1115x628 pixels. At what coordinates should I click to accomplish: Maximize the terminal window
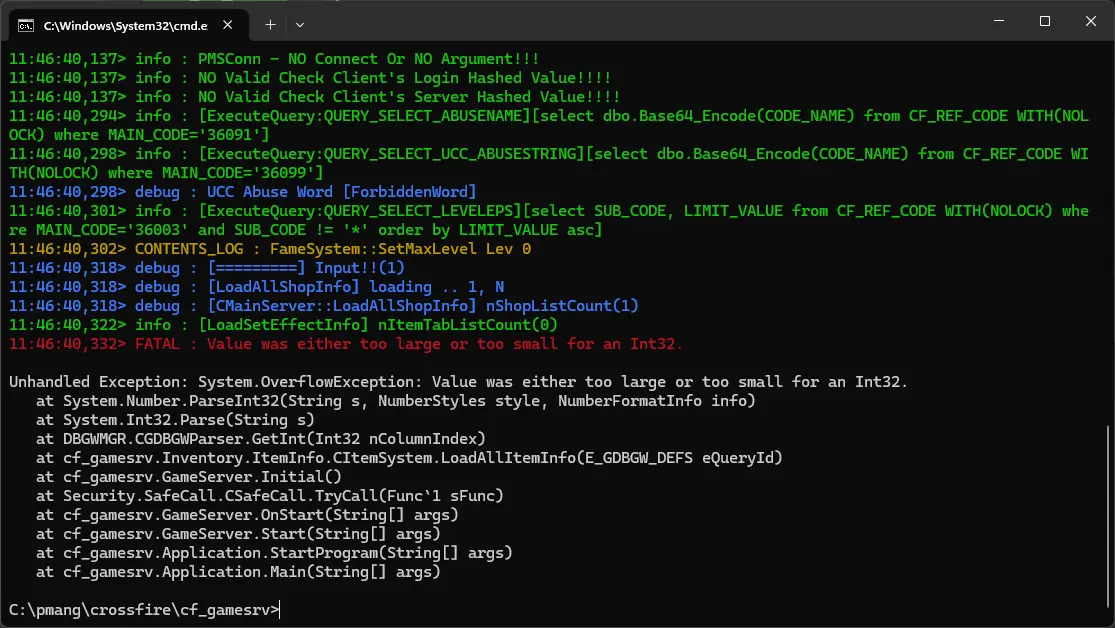[1045, 21]
